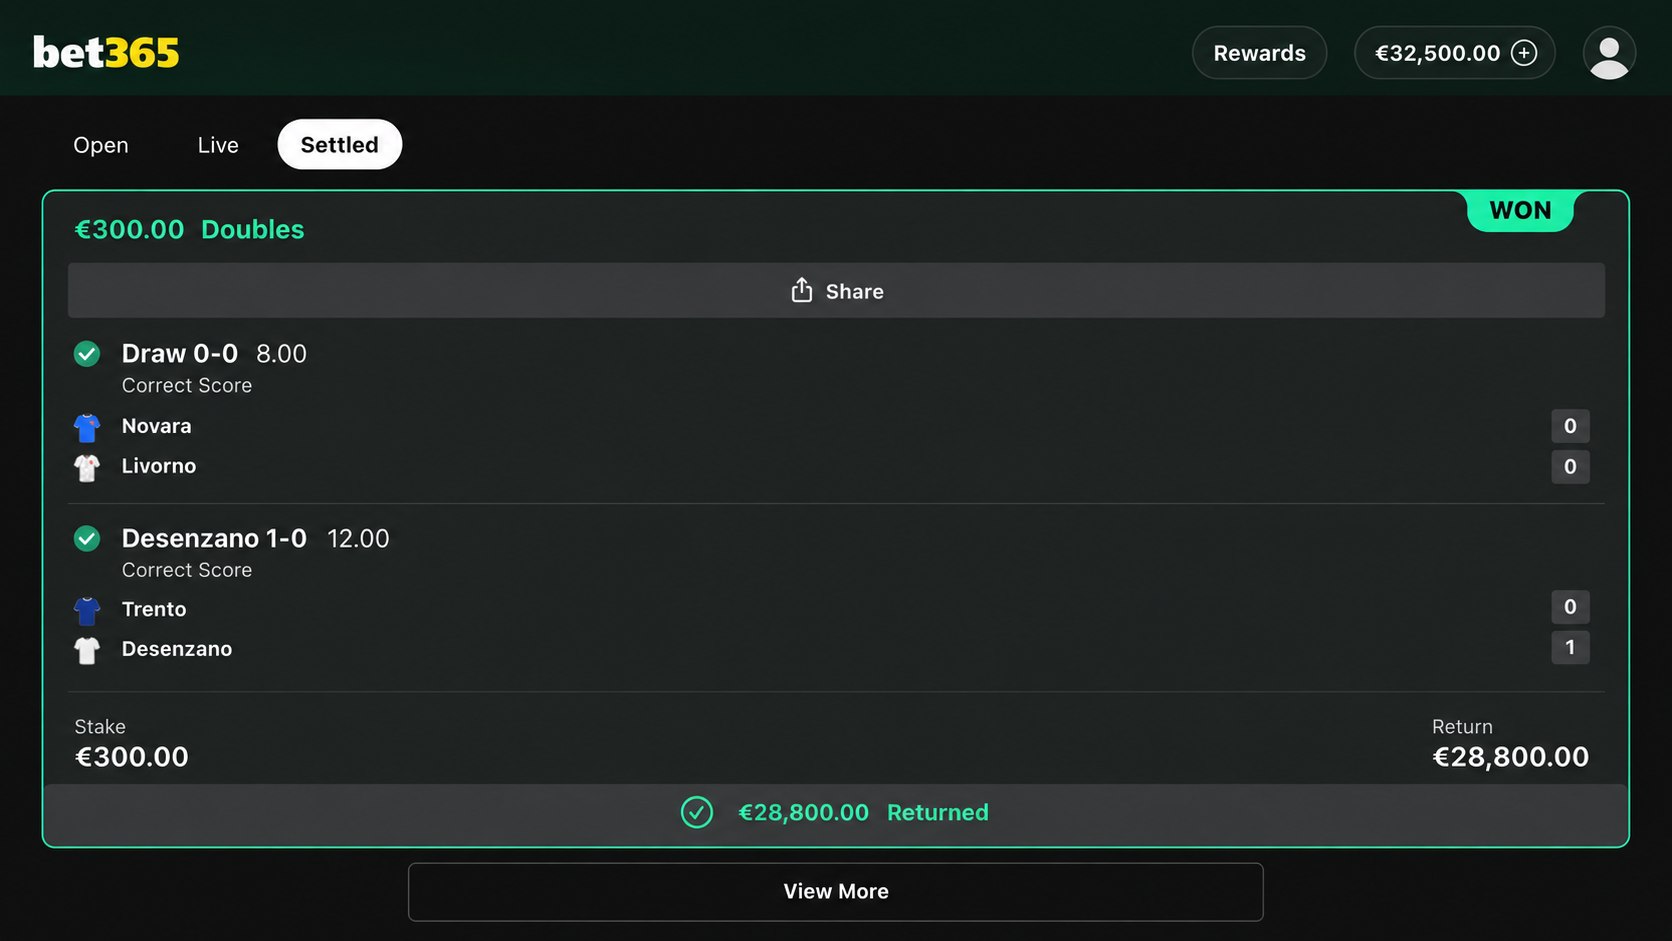Screen dimensions: 1672x941
Task: Click the Novara blue jersey icon
Action: tap(87, 428)
